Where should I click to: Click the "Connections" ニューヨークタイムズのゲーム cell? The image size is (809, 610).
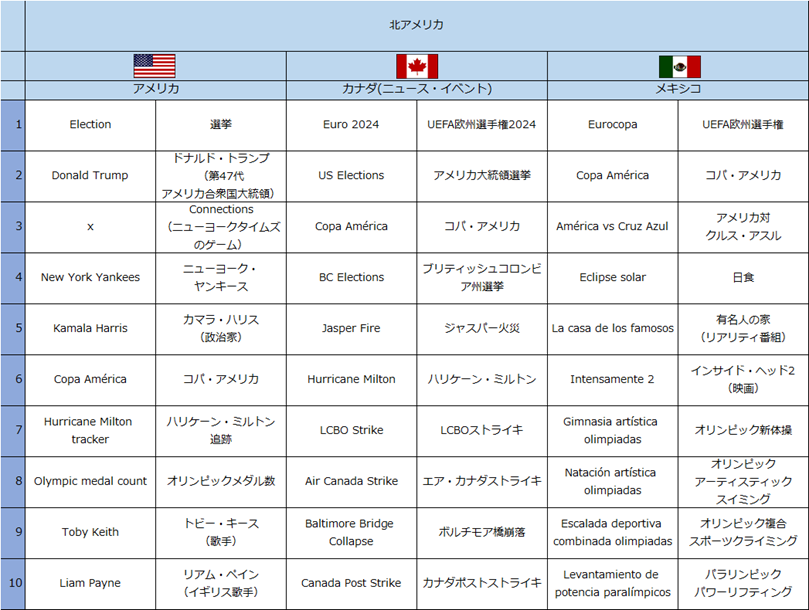pos(221,227)
